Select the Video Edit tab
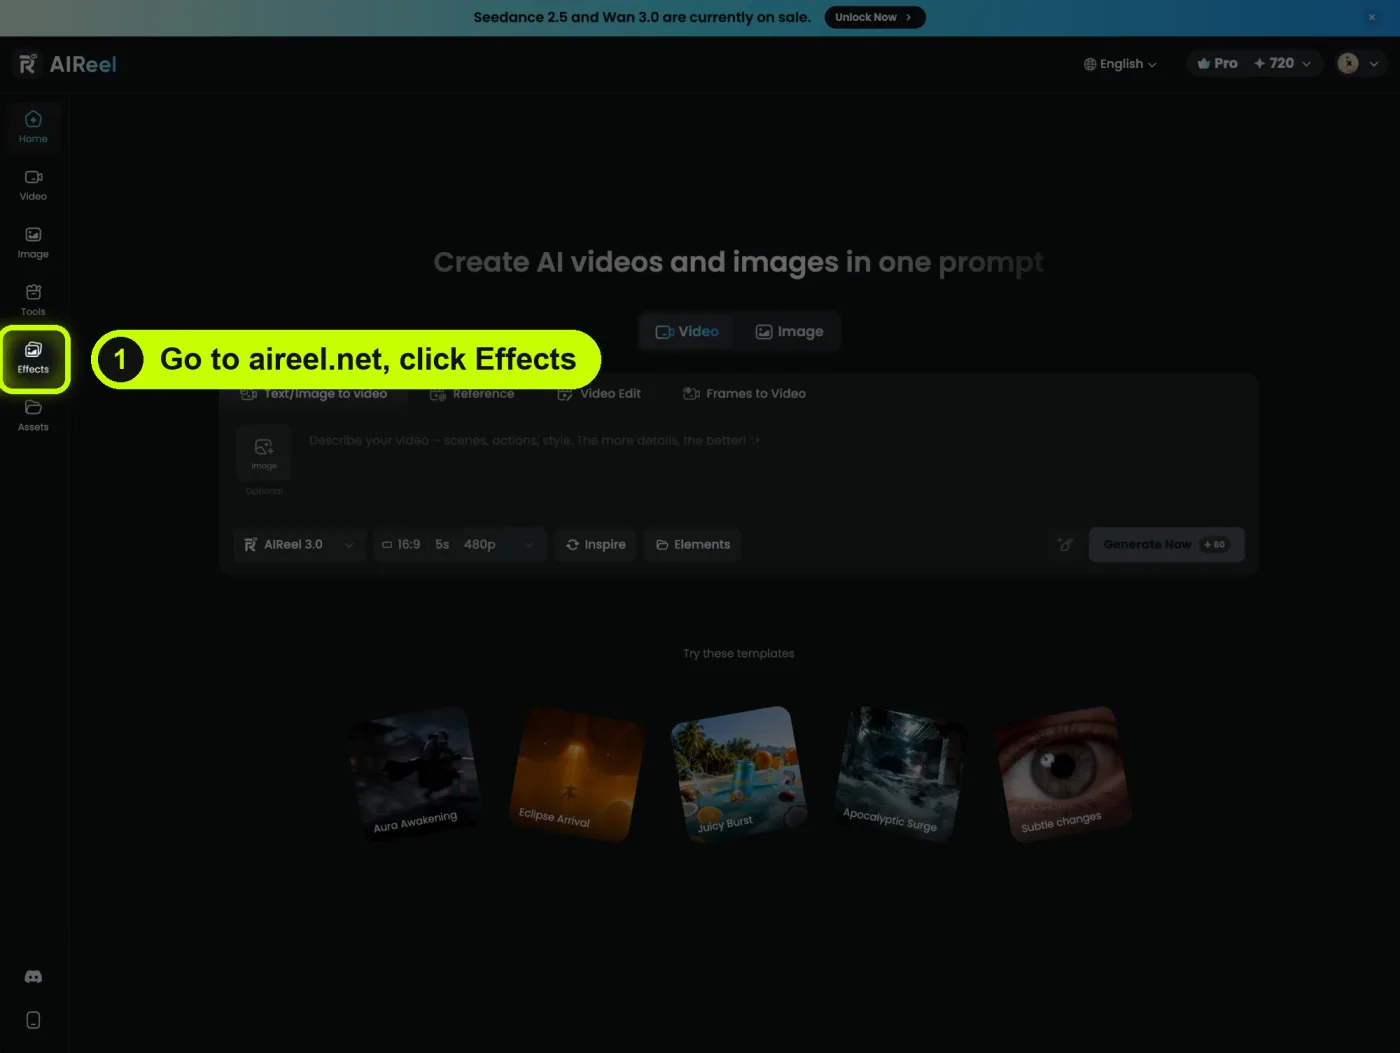This screenshot has width=1400, height=1053. [x=599, y=393]
